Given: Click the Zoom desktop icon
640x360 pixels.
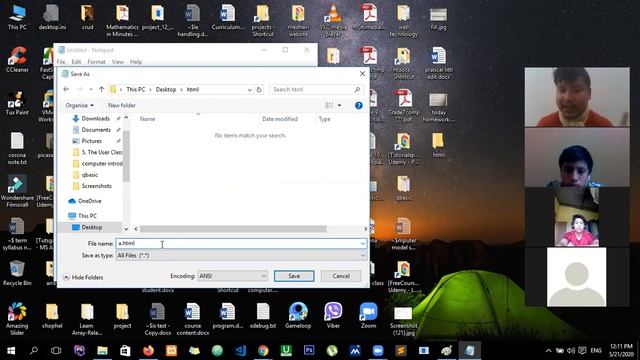Looking at the screenshot, I should point(368,316).
